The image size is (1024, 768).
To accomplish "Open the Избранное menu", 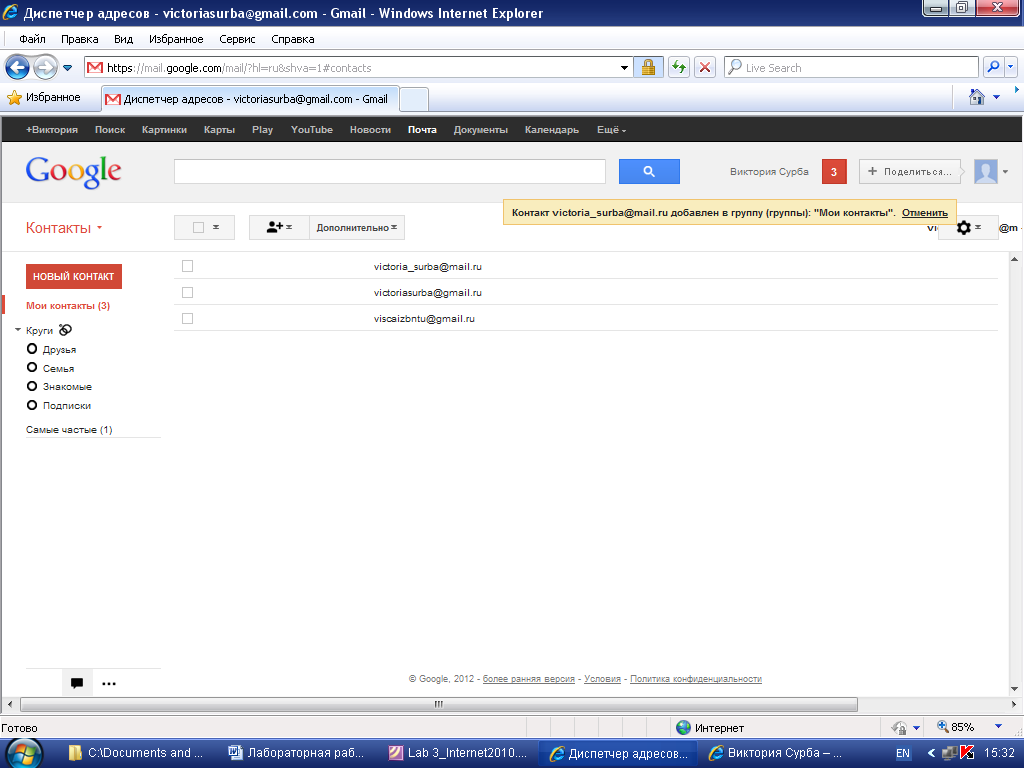I will click(176, 39).
